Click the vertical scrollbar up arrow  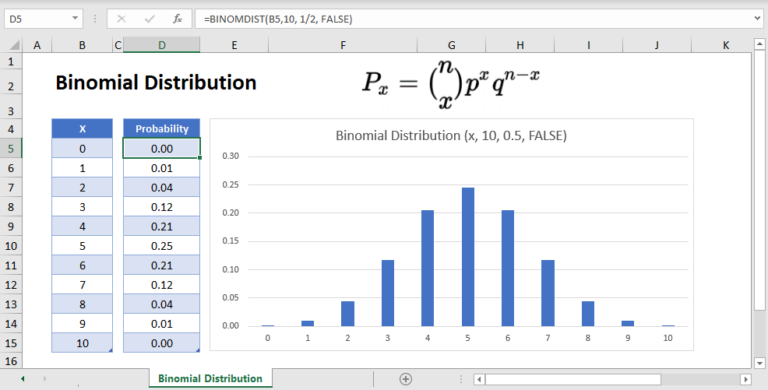(759, 45)
